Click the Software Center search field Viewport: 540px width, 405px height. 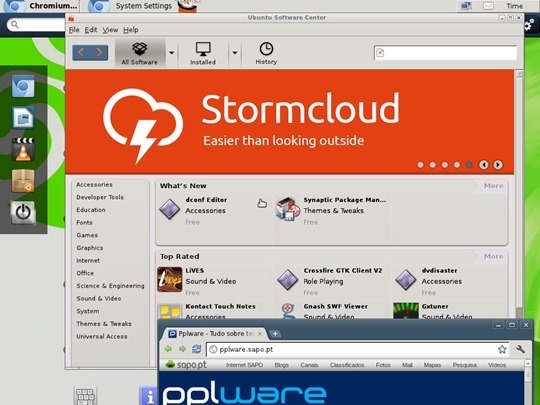coord(445,53)
